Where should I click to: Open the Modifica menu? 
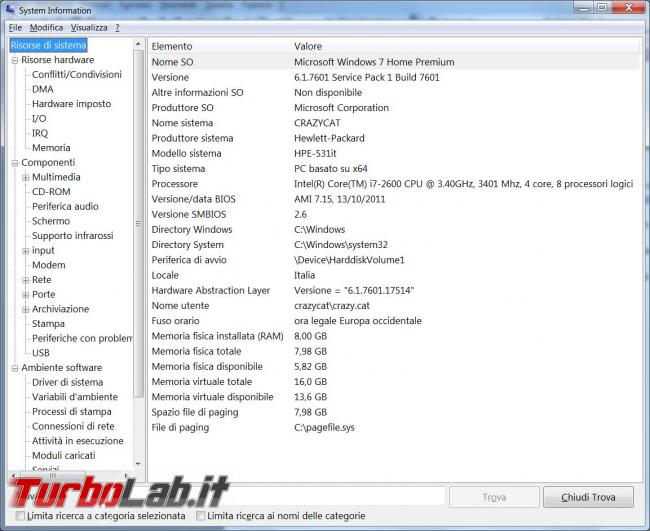pyautogui.click(x=46, y=28)
